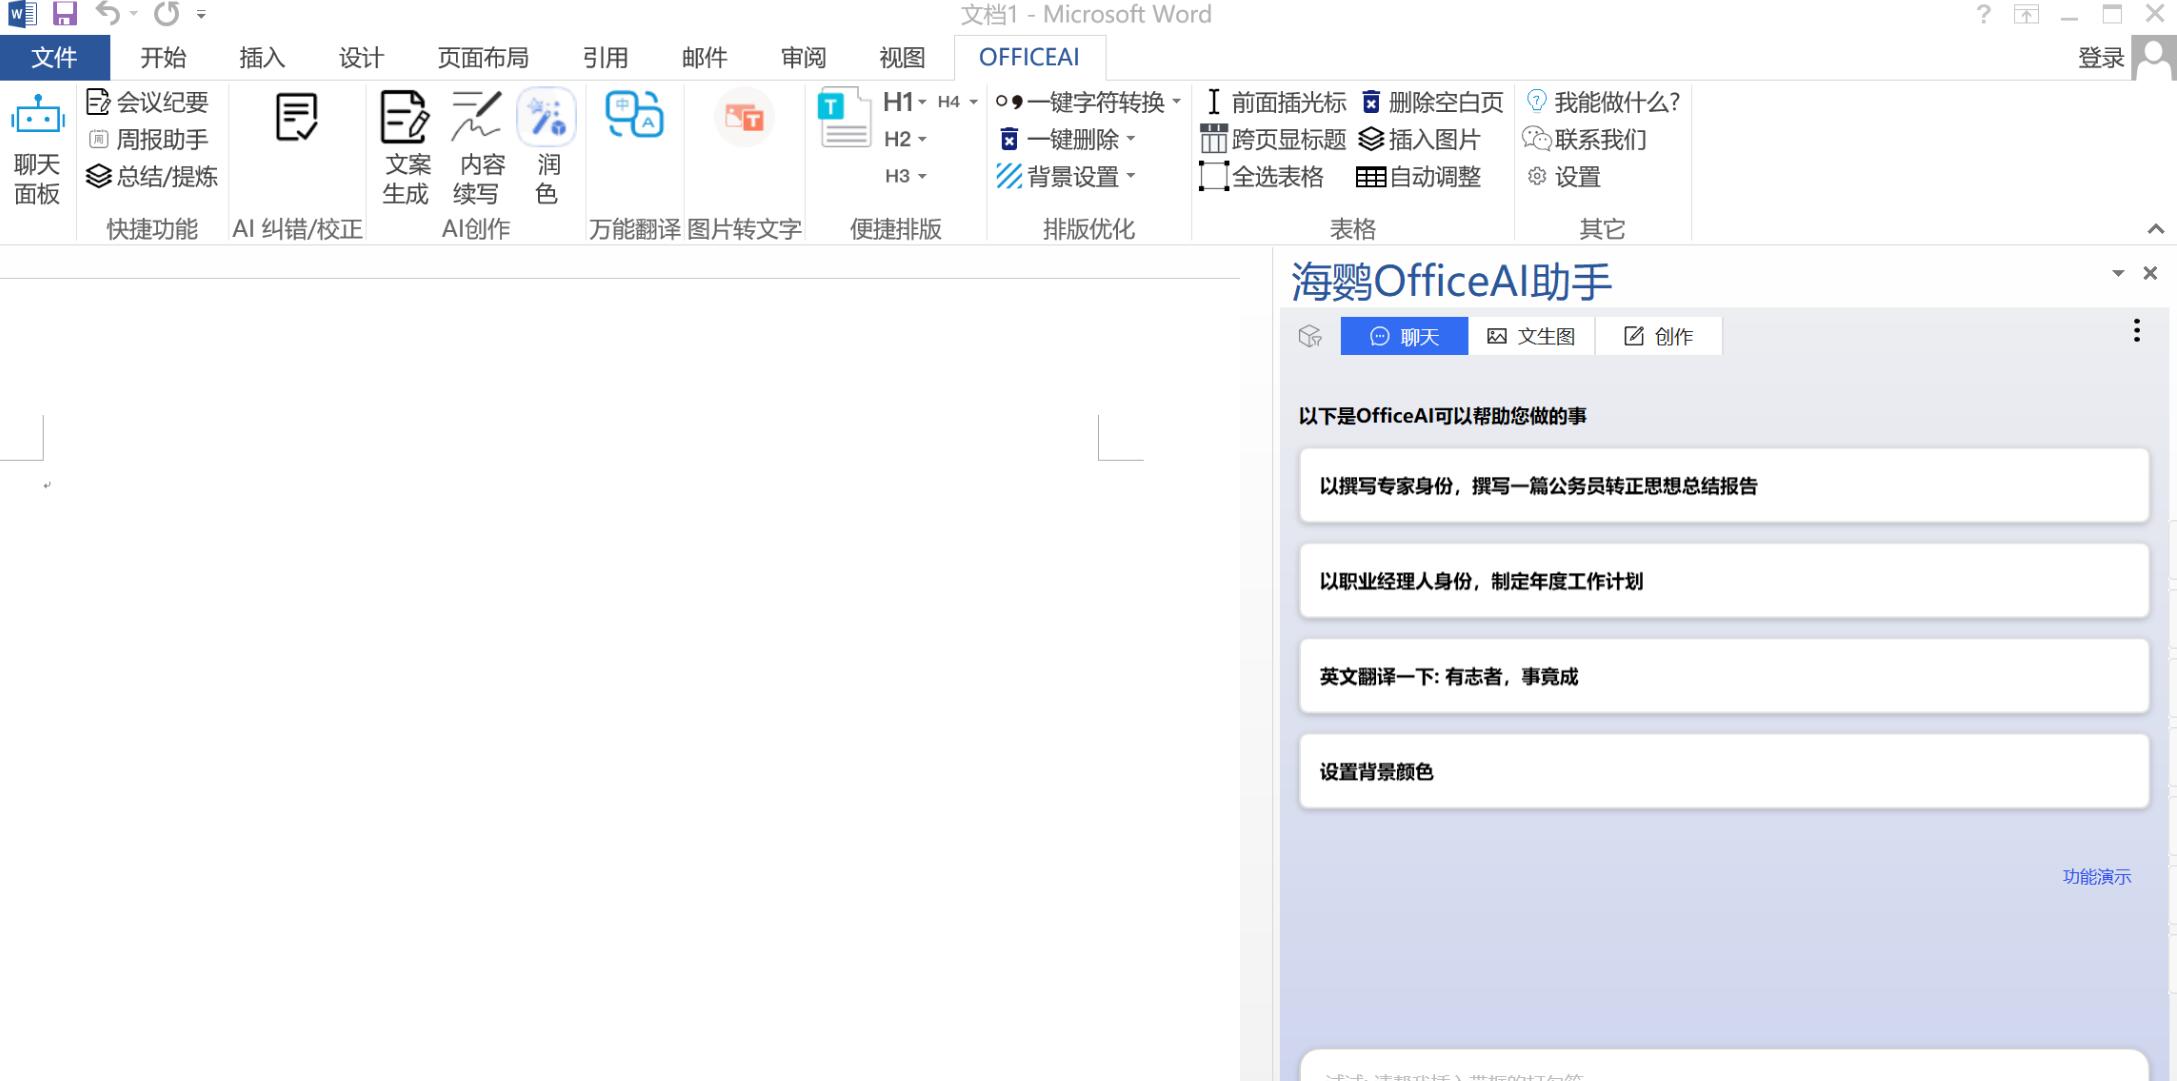
Task: Open the 文件 menu
Action: point(55,57)
